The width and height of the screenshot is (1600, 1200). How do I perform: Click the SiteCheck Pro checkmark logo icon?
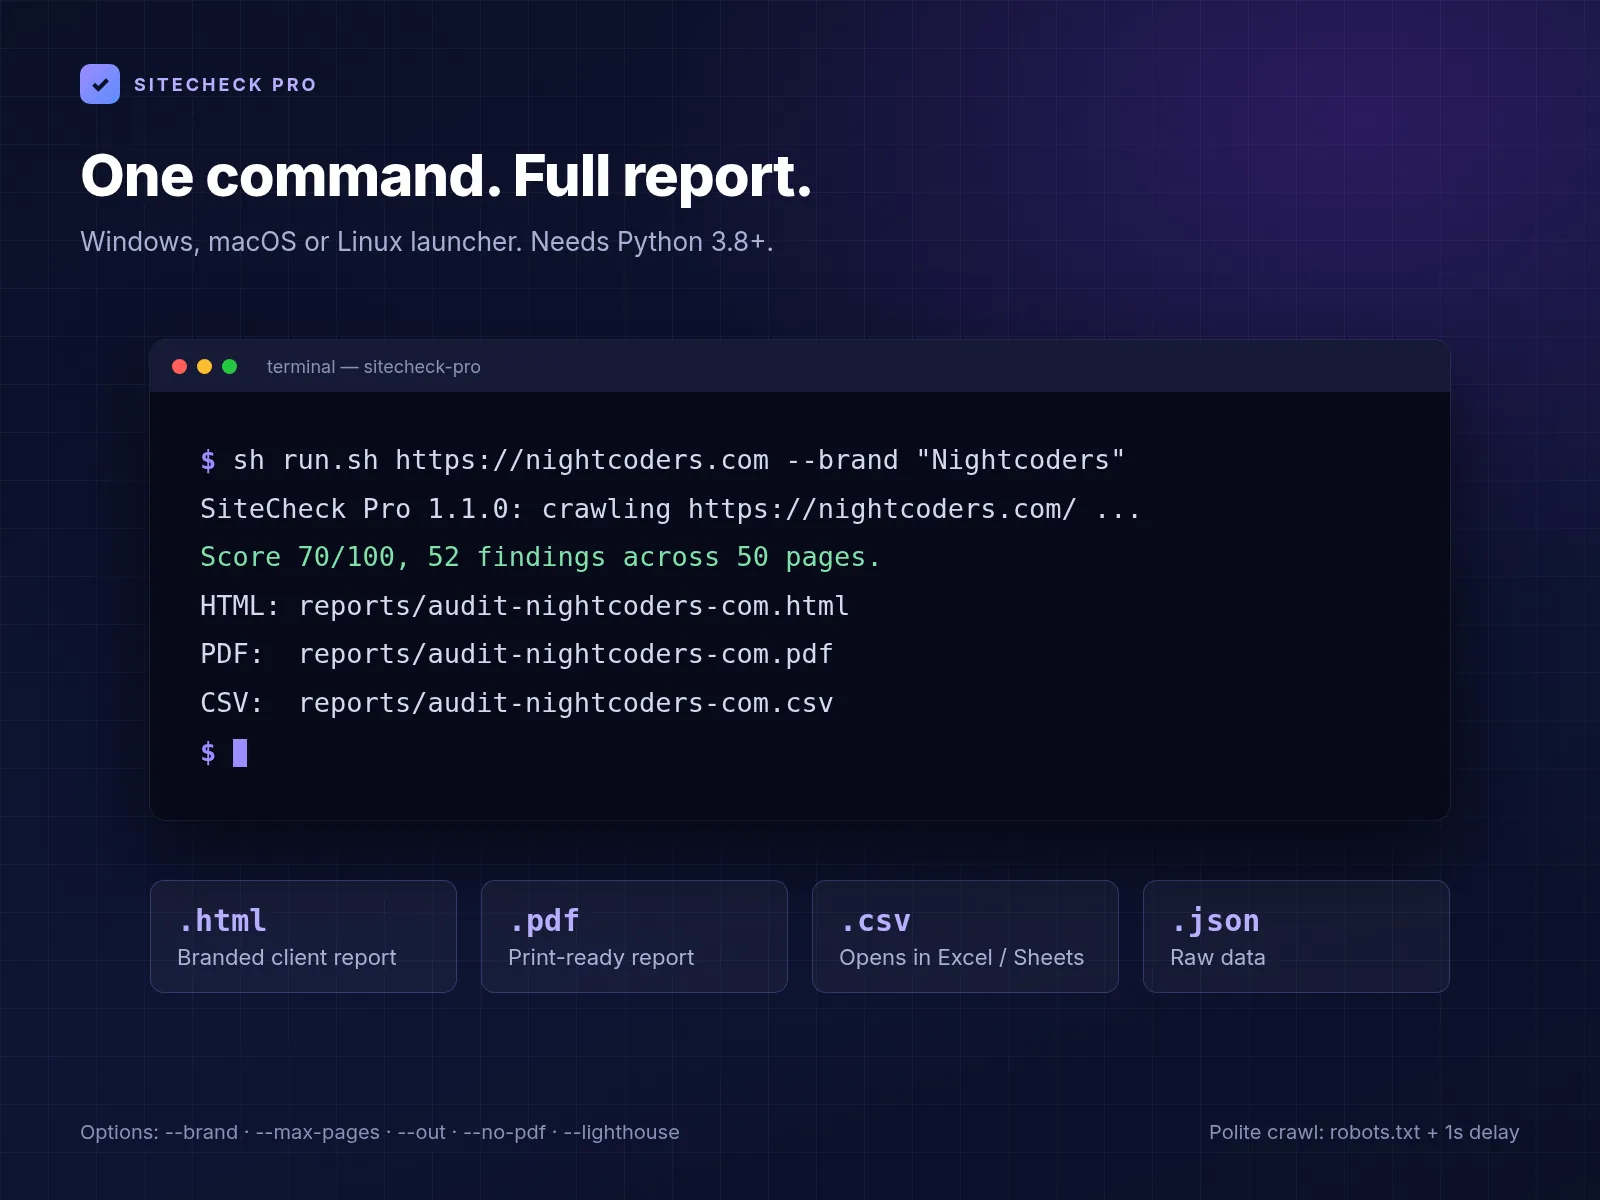click(100, 84)
